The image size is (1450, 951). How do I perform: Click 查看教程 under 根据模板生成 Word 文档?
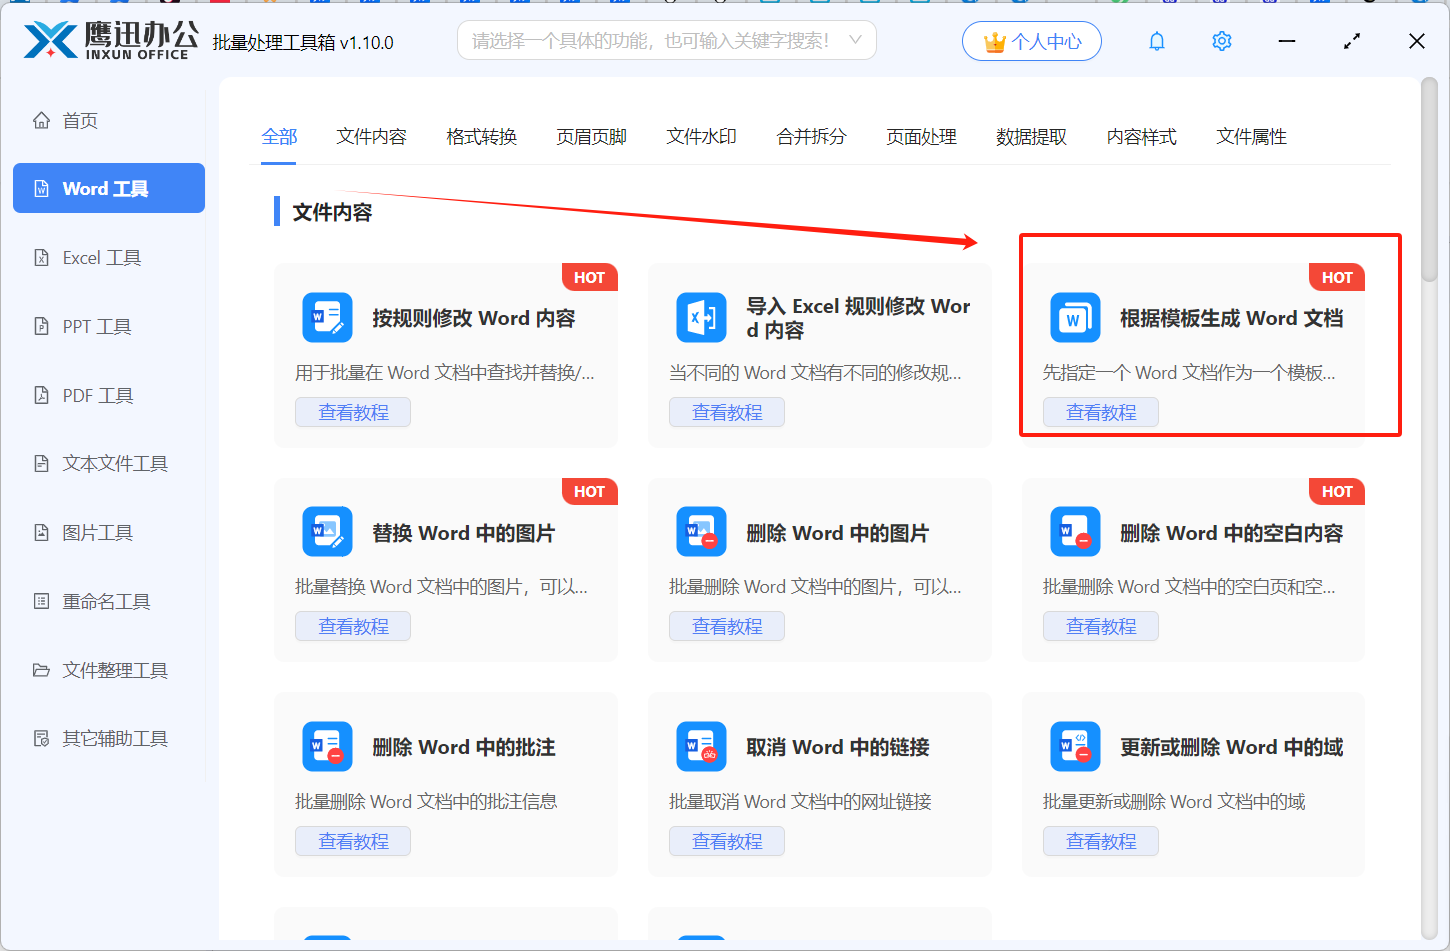click(x=1100, y=412)
